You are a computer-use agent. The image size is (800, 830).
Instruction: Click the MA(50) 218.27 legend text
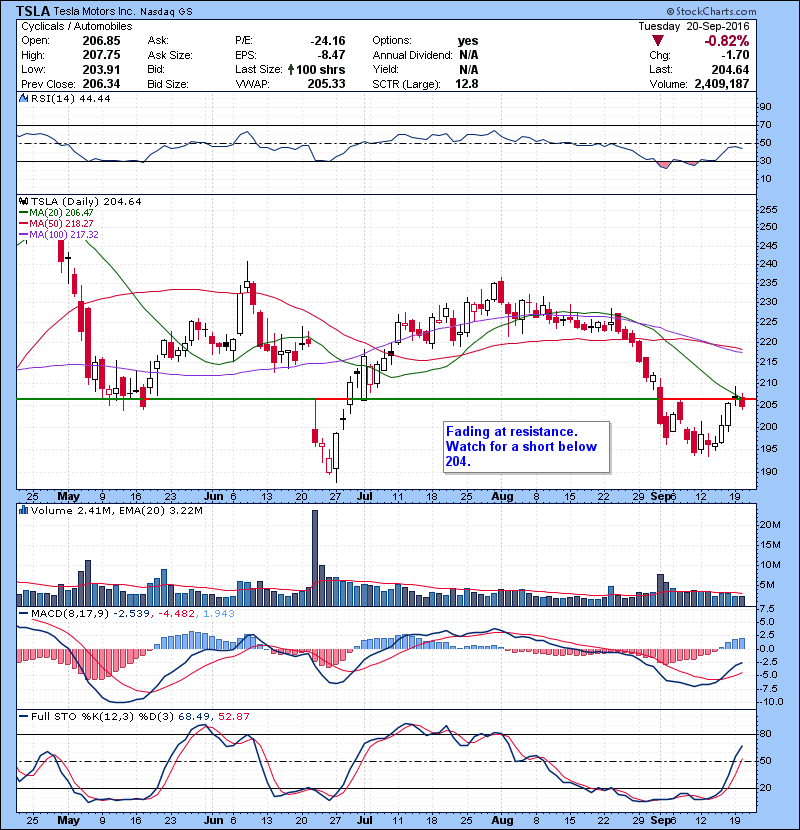coord(61,224)
